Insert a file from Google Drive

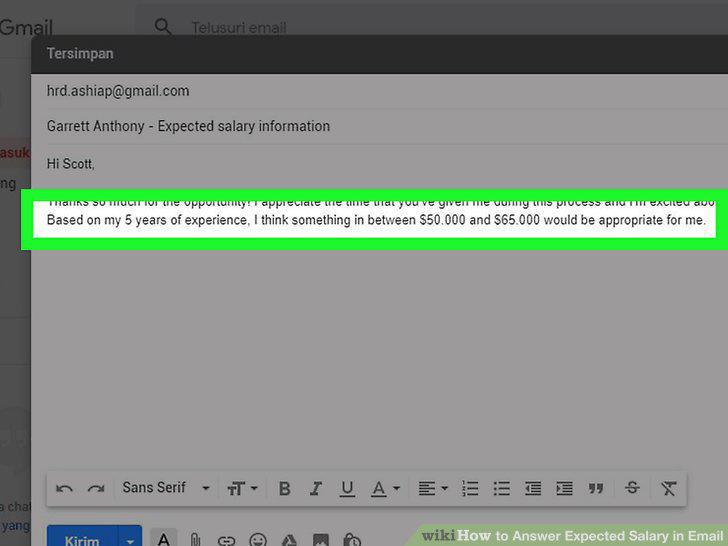click(x=289, y=540)
